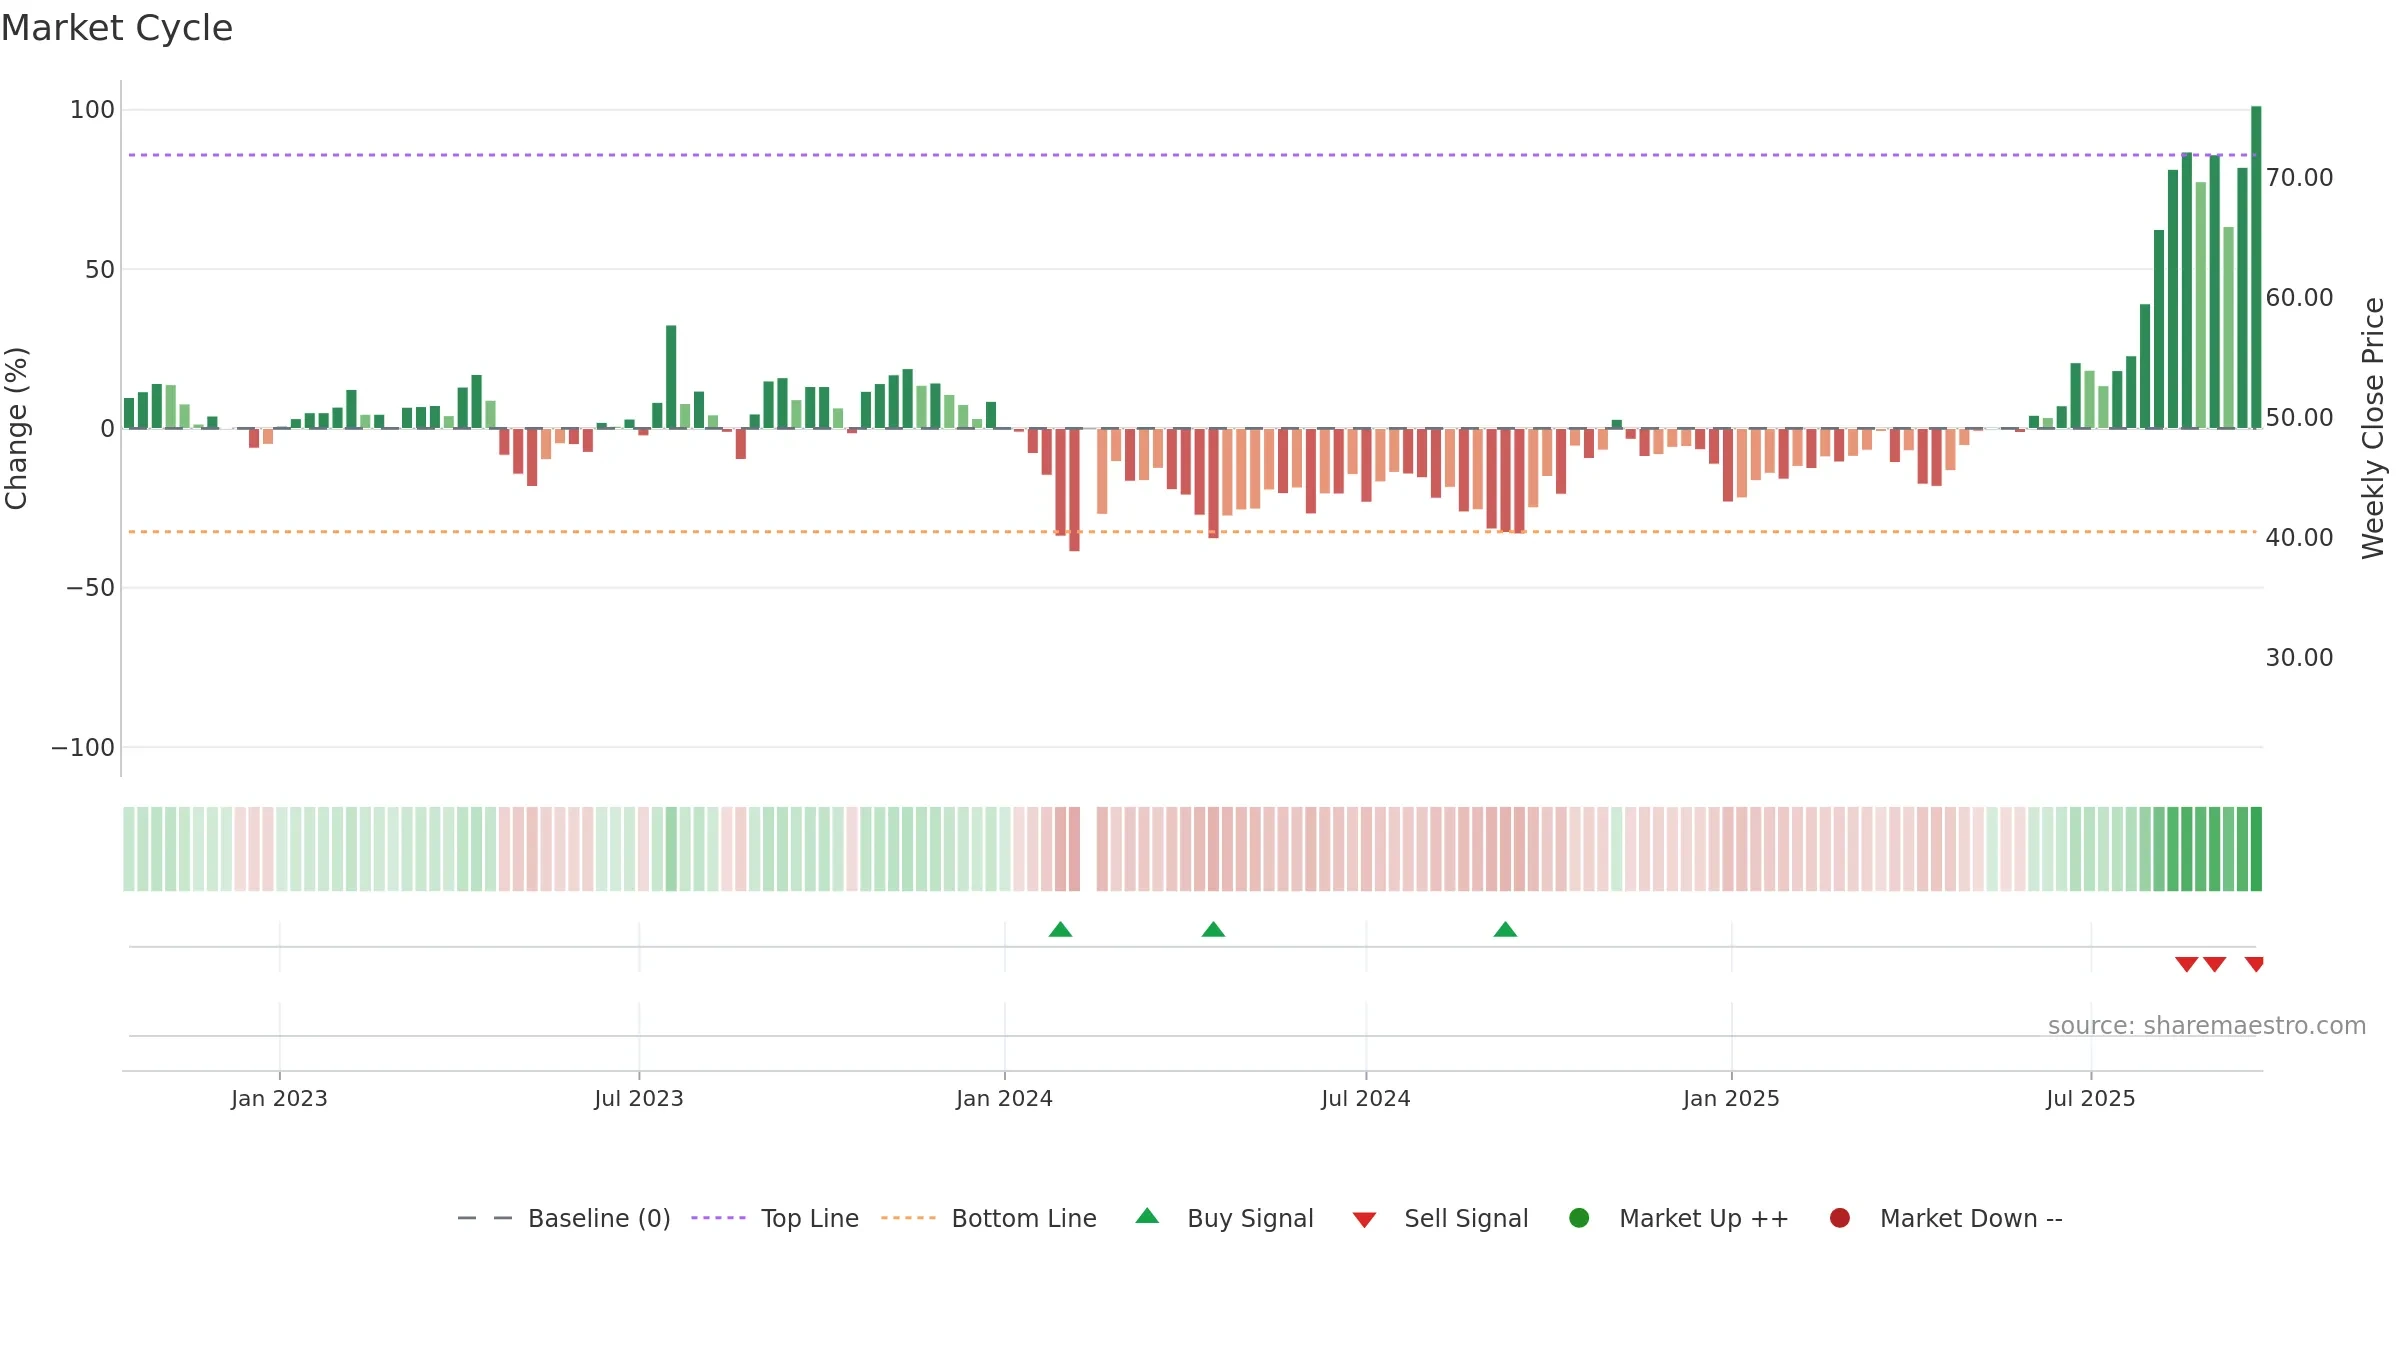This screenshot has height=1350, width=2400.
Task: Toggle the Sell Signal legend entry
Action: tap(1441, 1218)
